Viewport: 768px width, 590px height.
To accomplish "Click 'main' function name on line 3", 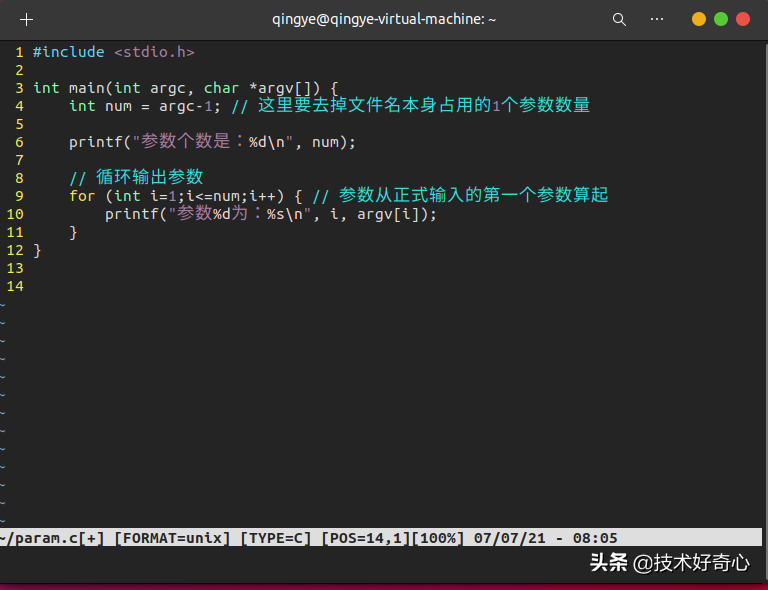I will click(86, 88).
